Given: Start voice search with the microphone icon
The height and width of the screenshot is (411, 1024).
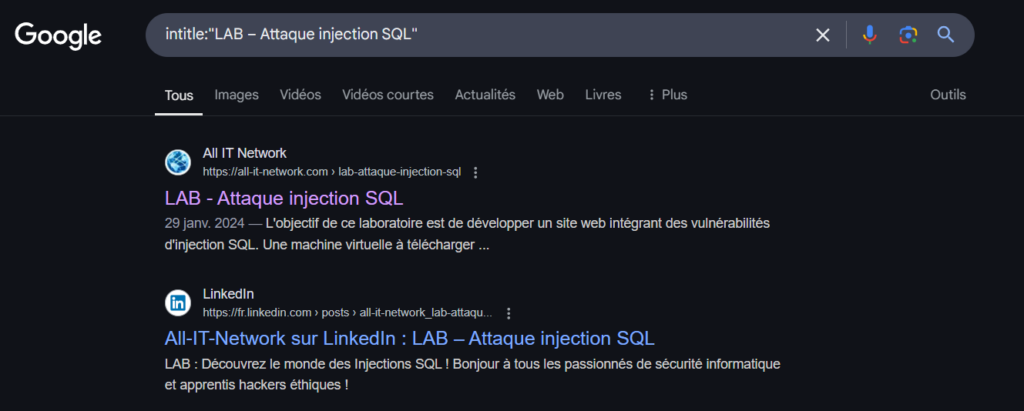Looking at the screenshot, I should pyautogui.click(x=870, y=35).
